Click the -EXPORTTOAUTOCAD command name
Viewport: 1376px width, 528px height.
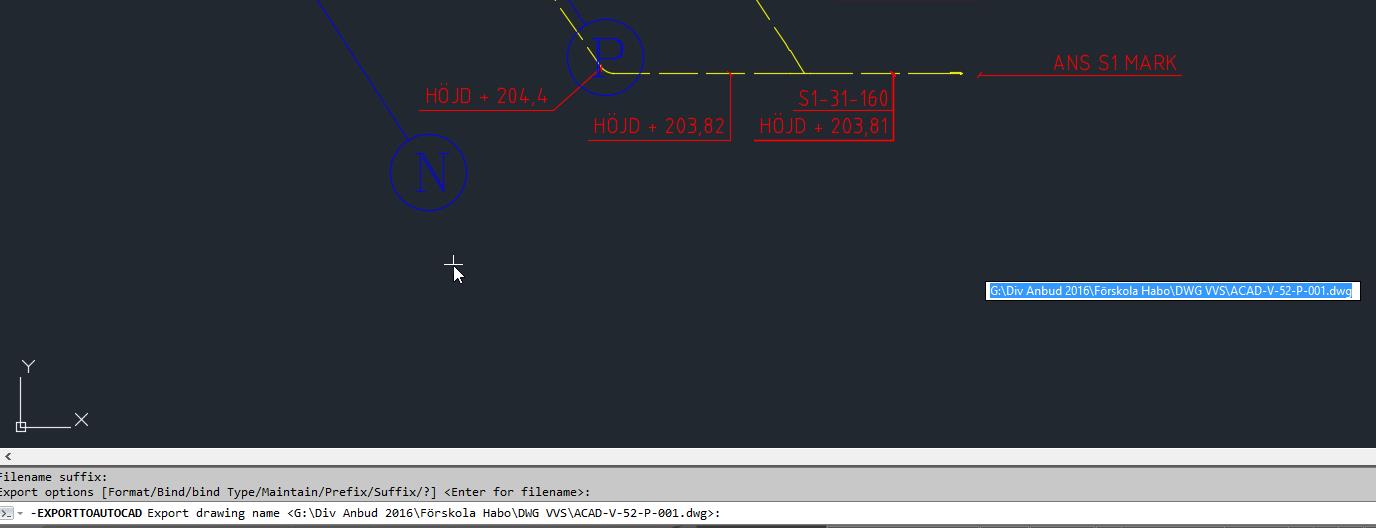(86, 513)
